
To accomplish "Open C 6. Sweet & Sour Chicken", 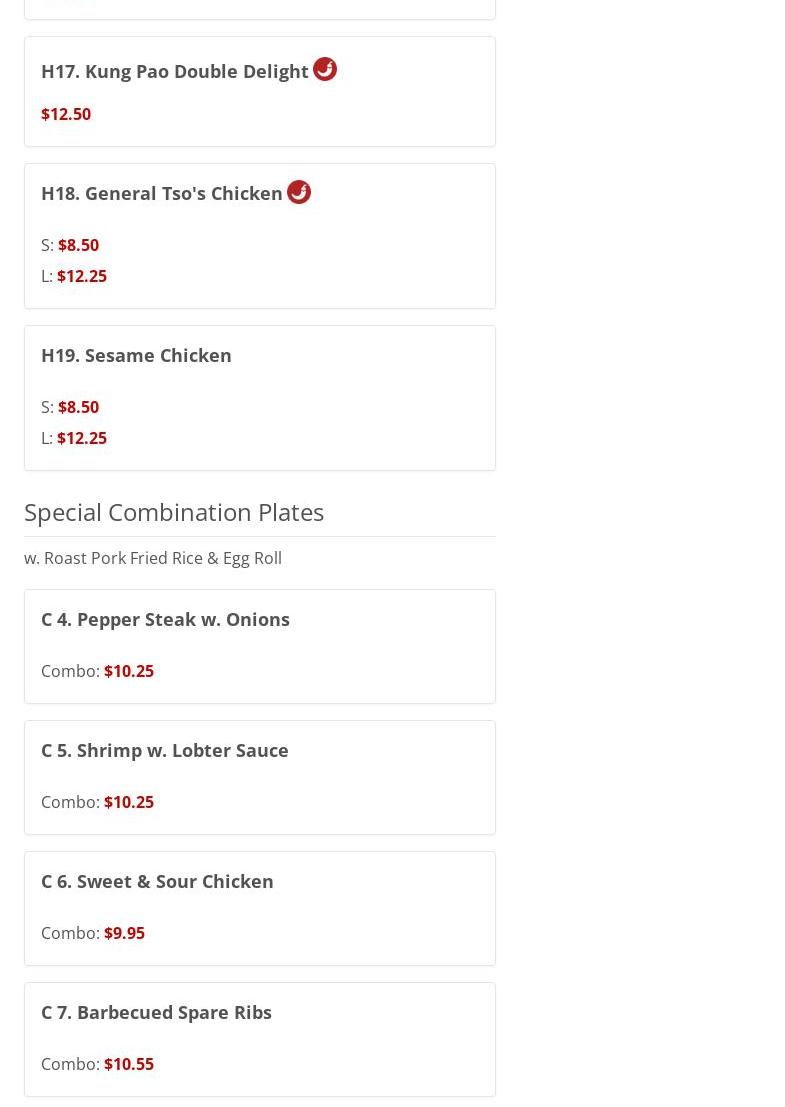I will [x=157, y=881].
